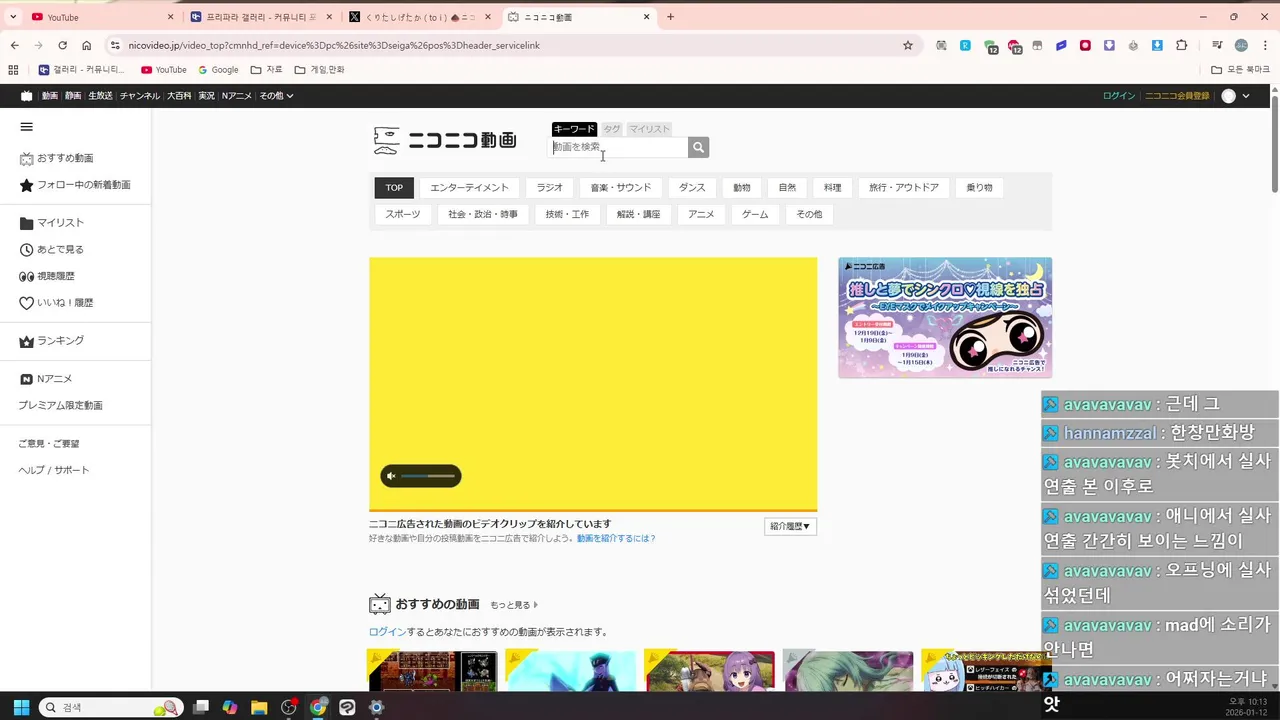Open the 모든 북마크 folder
This screenshot has width=1280, height=720.
tap(1241, 70)
